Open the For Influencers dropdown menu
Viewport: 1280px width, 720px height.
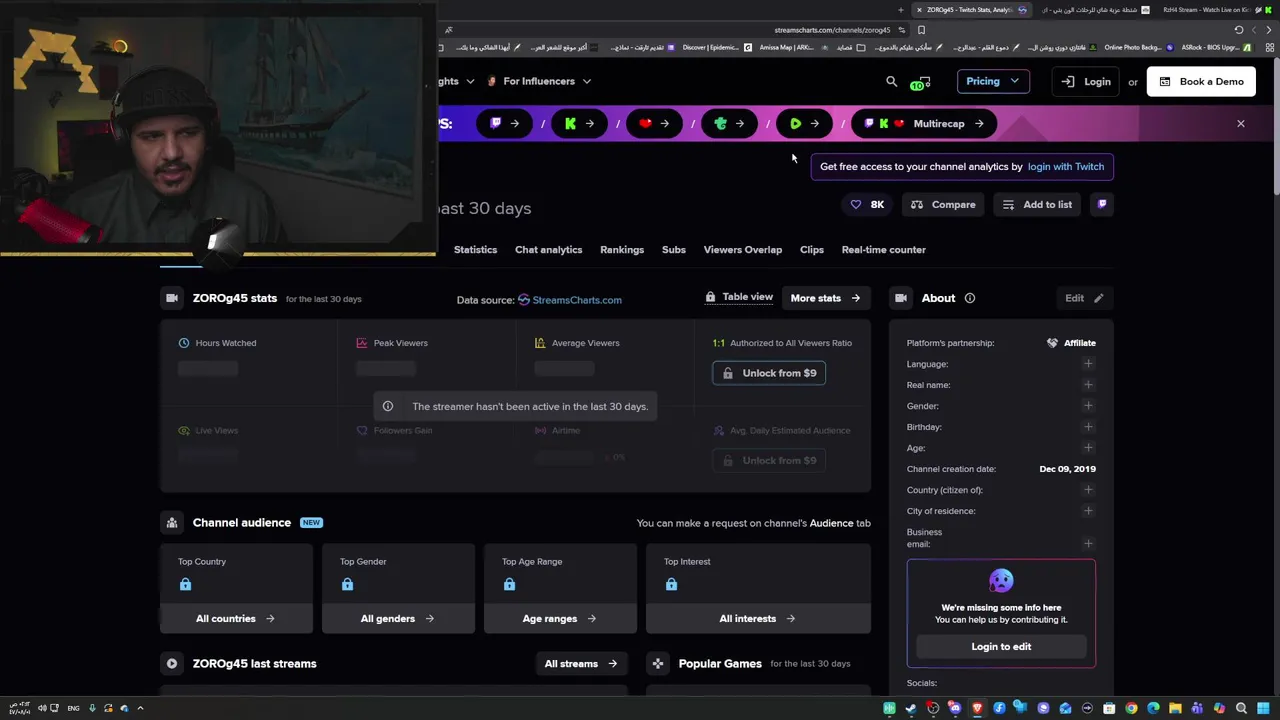click(x=539, y=81)
